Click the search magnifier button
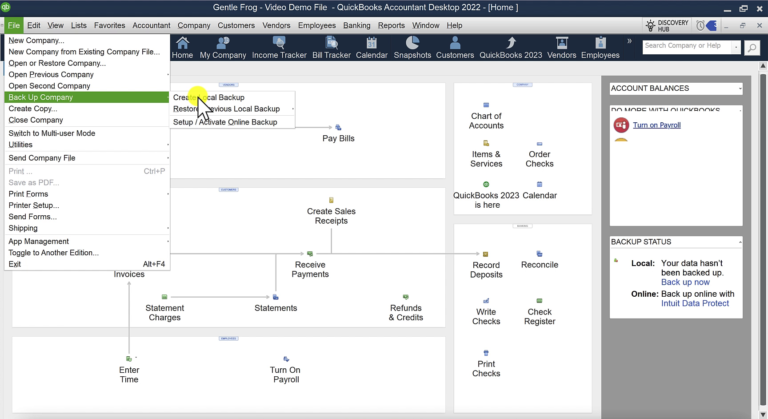The height and width of the screenshot is (419, 768). click(x=752, y=48)
